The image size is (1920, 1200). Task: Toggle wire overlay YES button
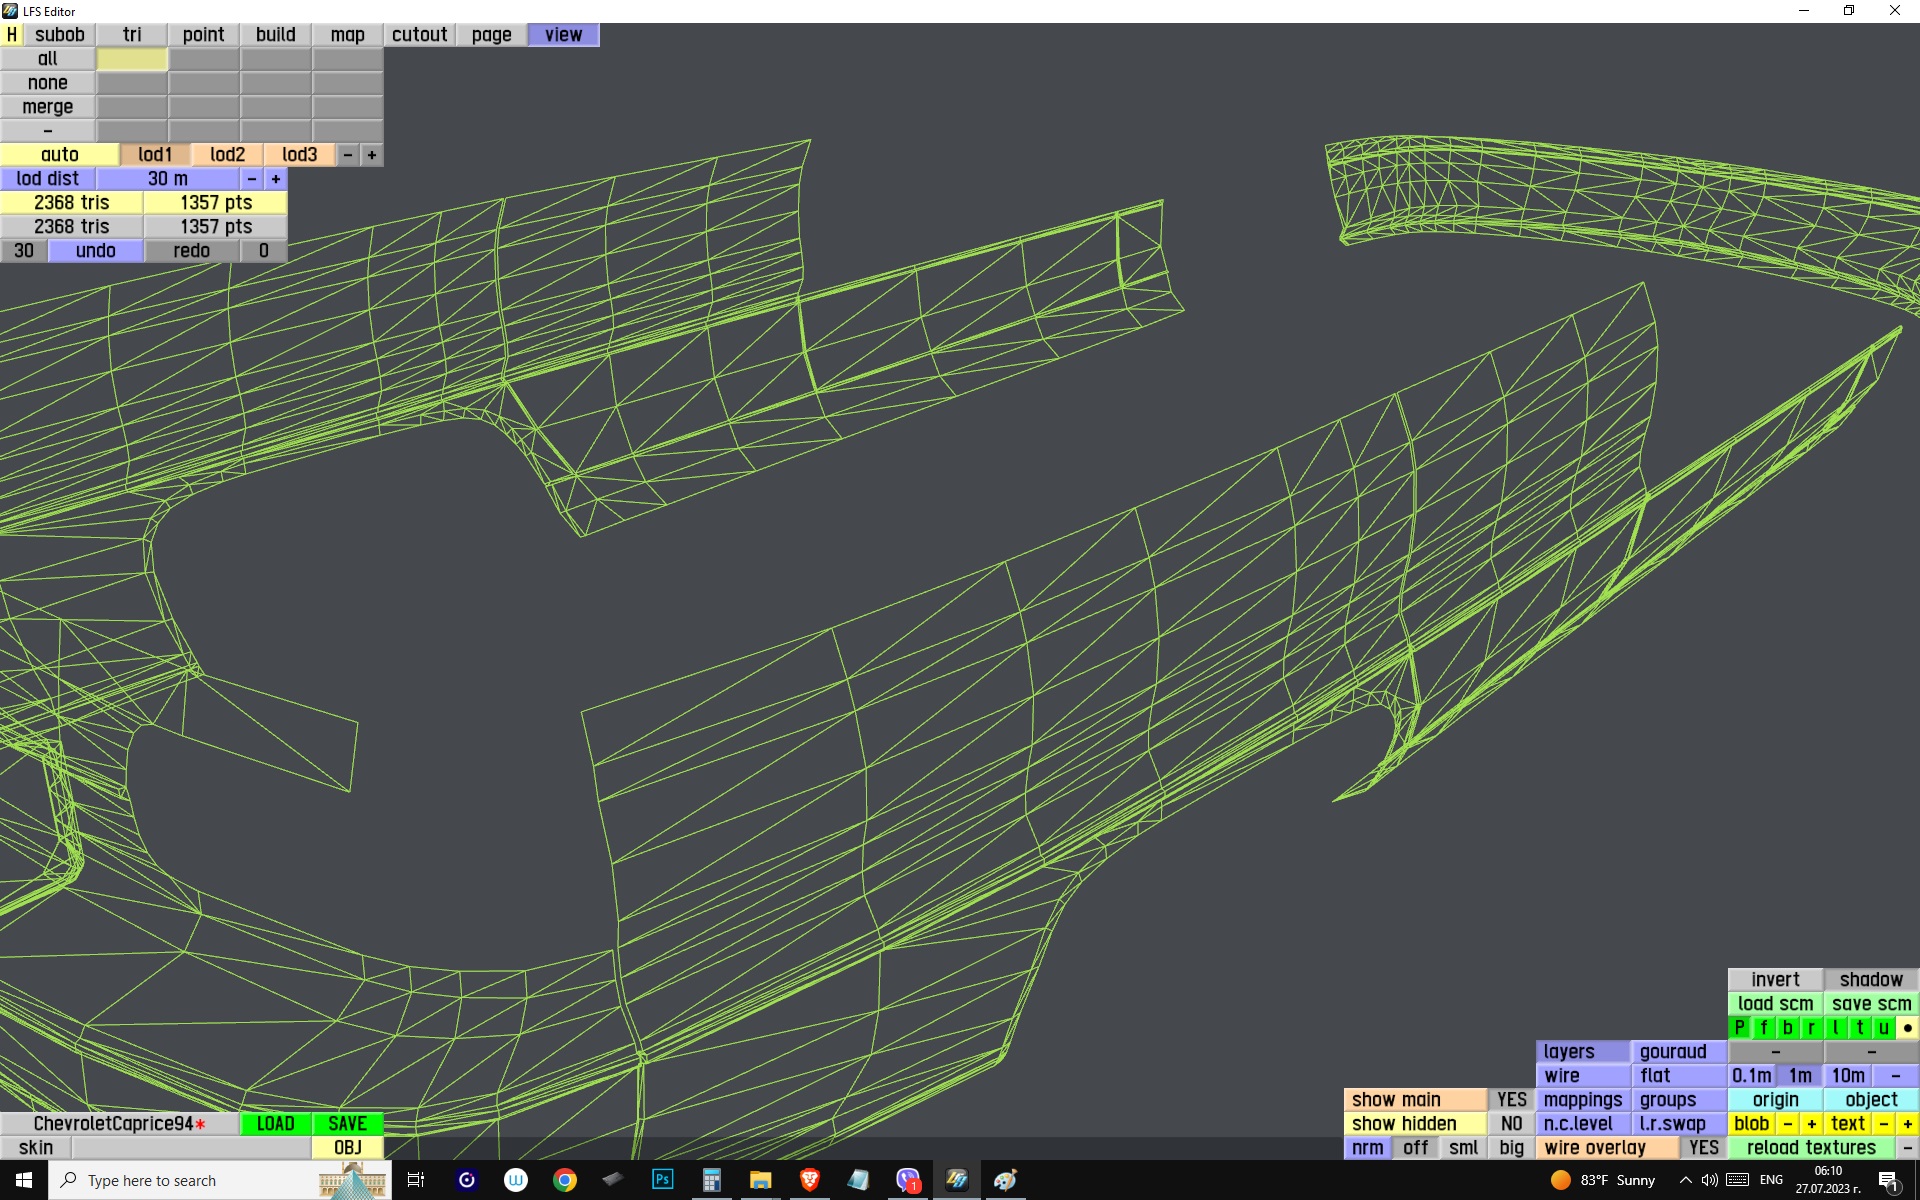(x=1703, y=1148)
